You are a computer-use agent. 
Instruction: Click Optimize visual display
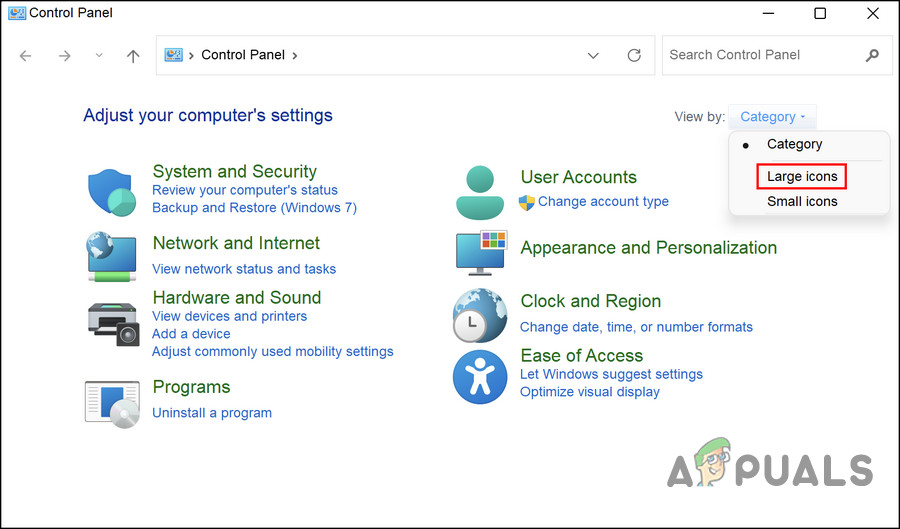[589, 392]
